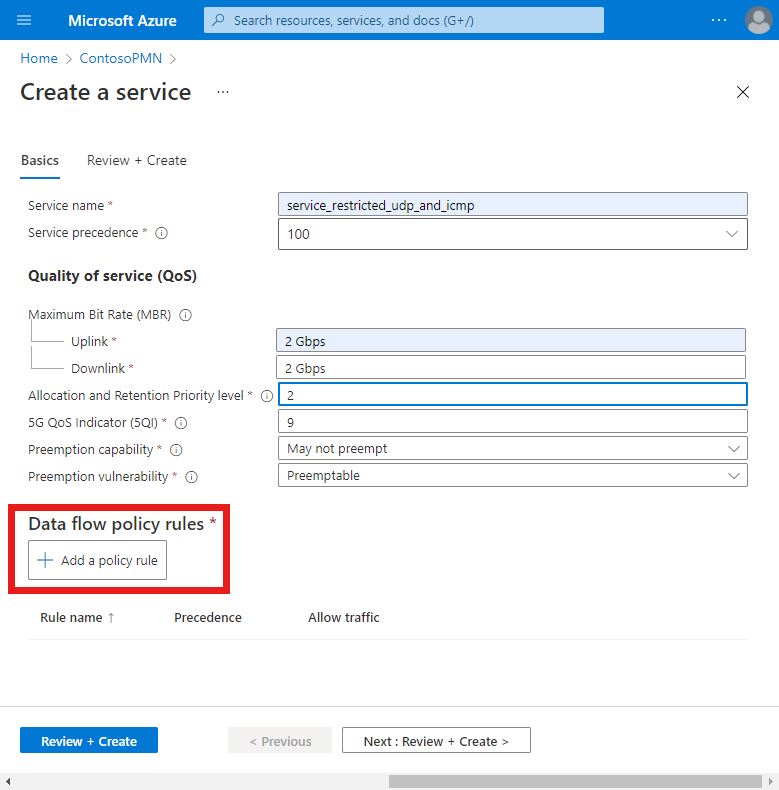The width and height of the screenshot is (779, 790).
Task: Click the Allow traffic column header
Action: [344, 618]
